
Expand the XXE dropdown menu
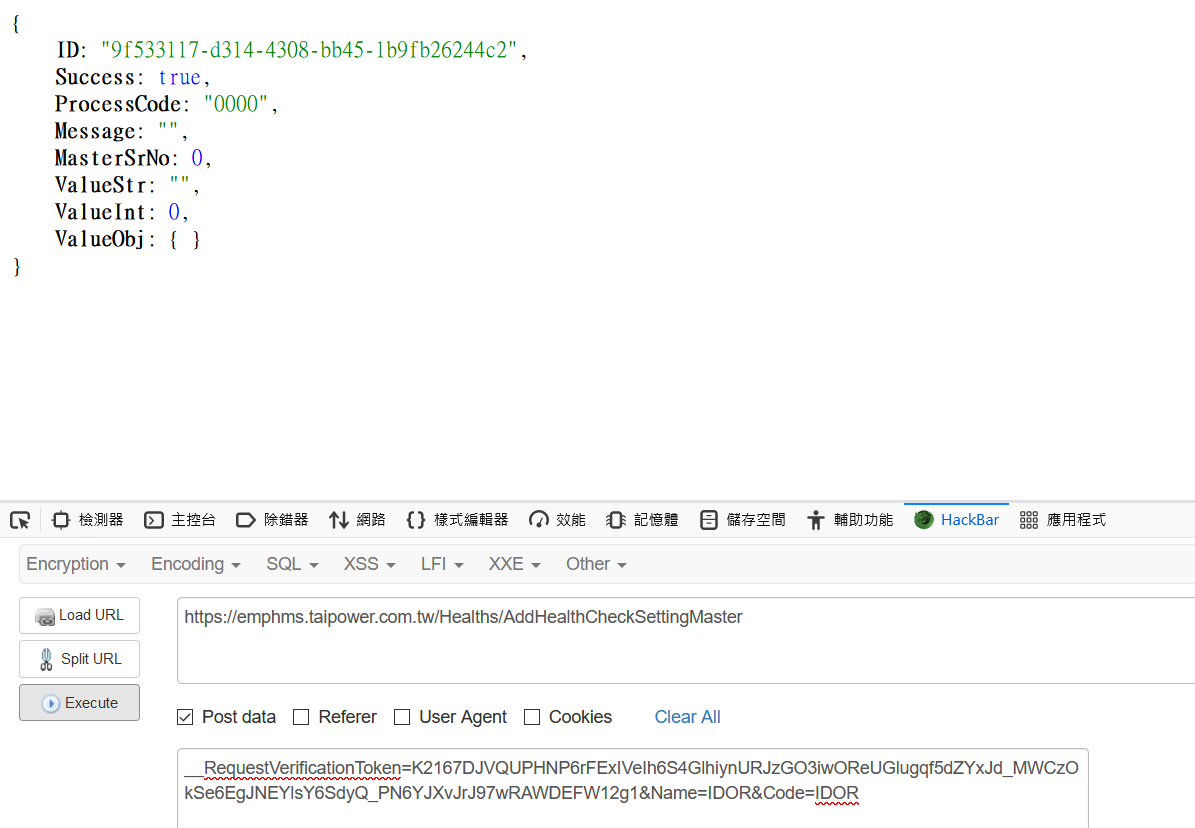(x=514, y=564)
